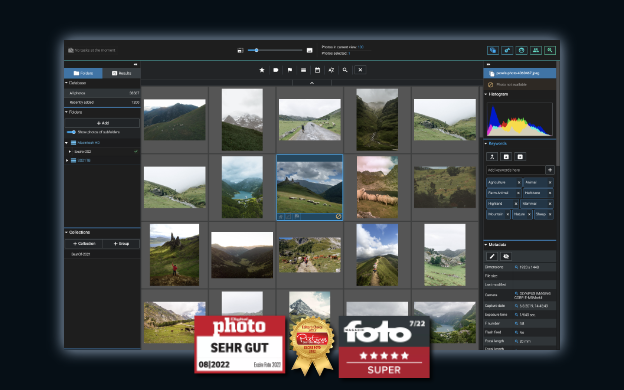Search by Exposure time magnifier icon
The width and height of the screenshot is (624, 390).
[517, 314]
